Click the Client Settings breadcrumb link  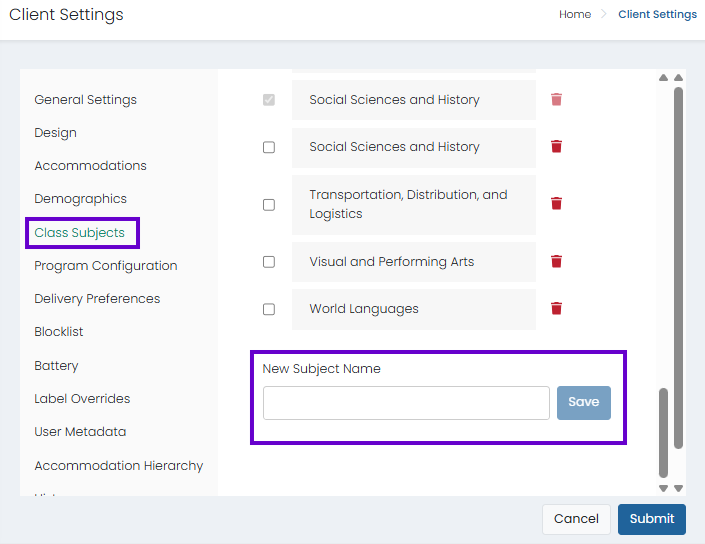(x=657, y=14)
